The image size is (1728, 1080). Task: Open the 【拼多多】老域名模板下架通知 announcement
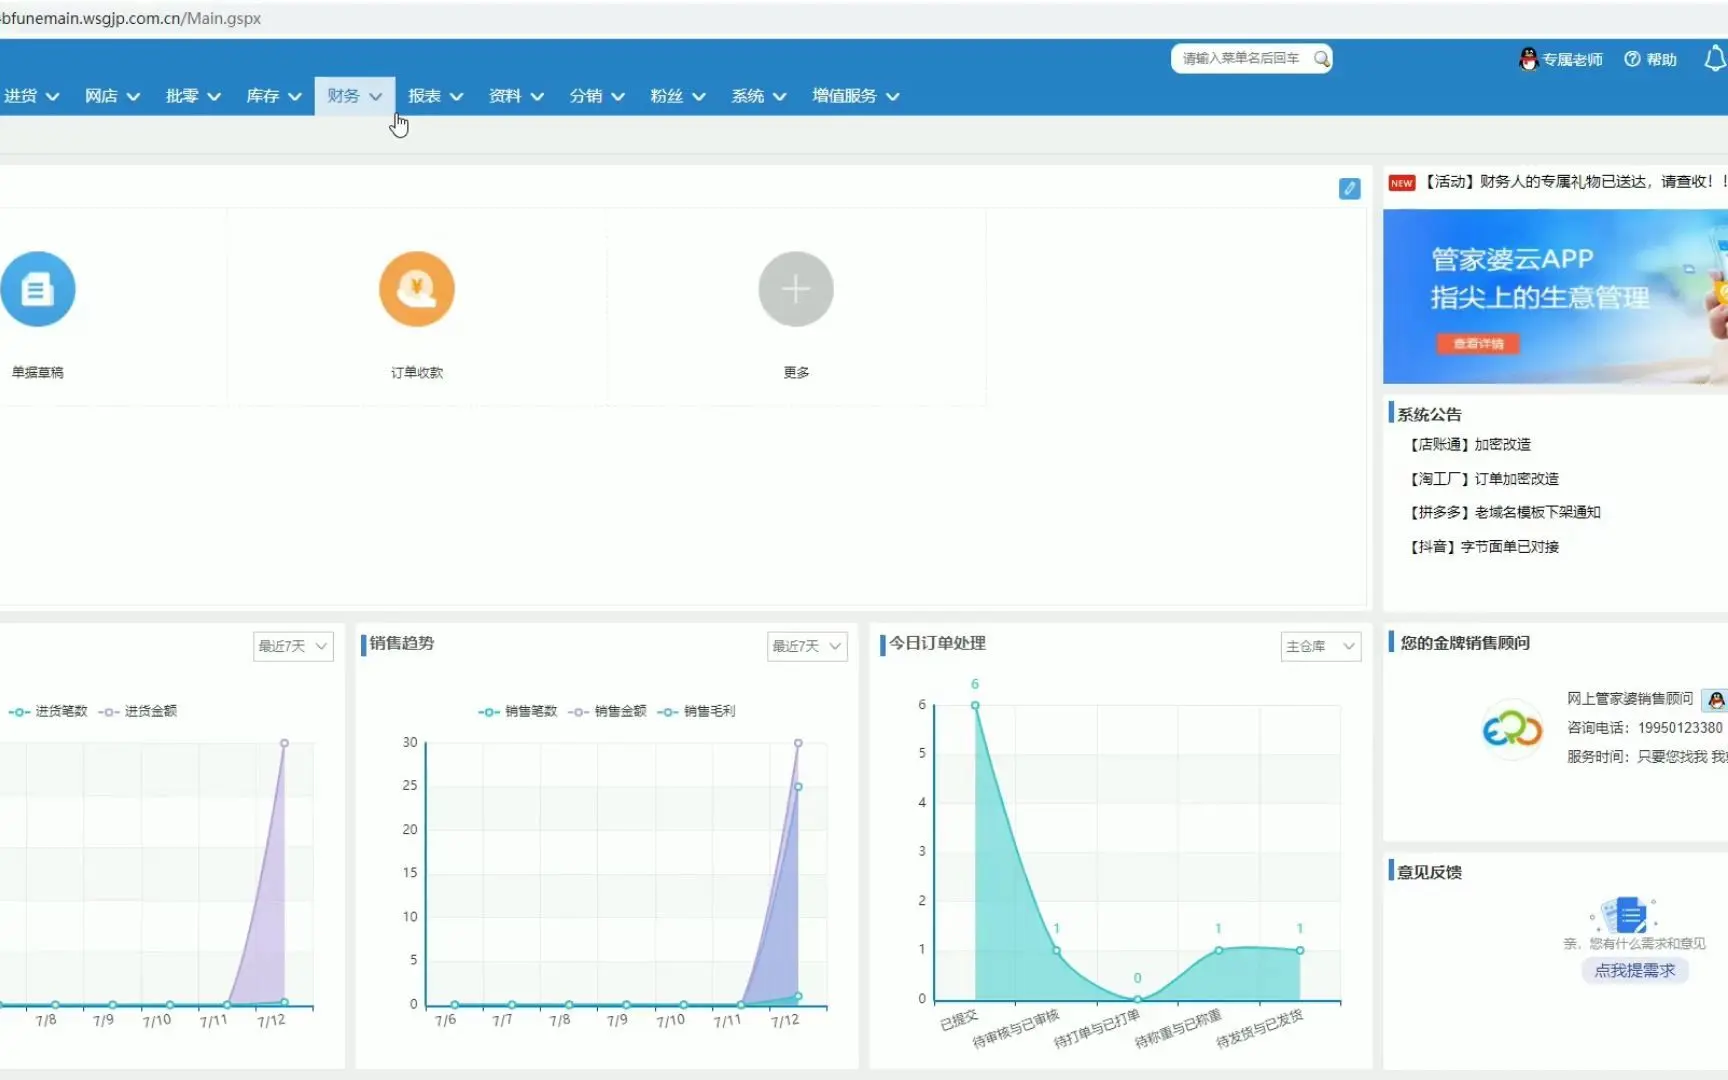click(1504, 512)
